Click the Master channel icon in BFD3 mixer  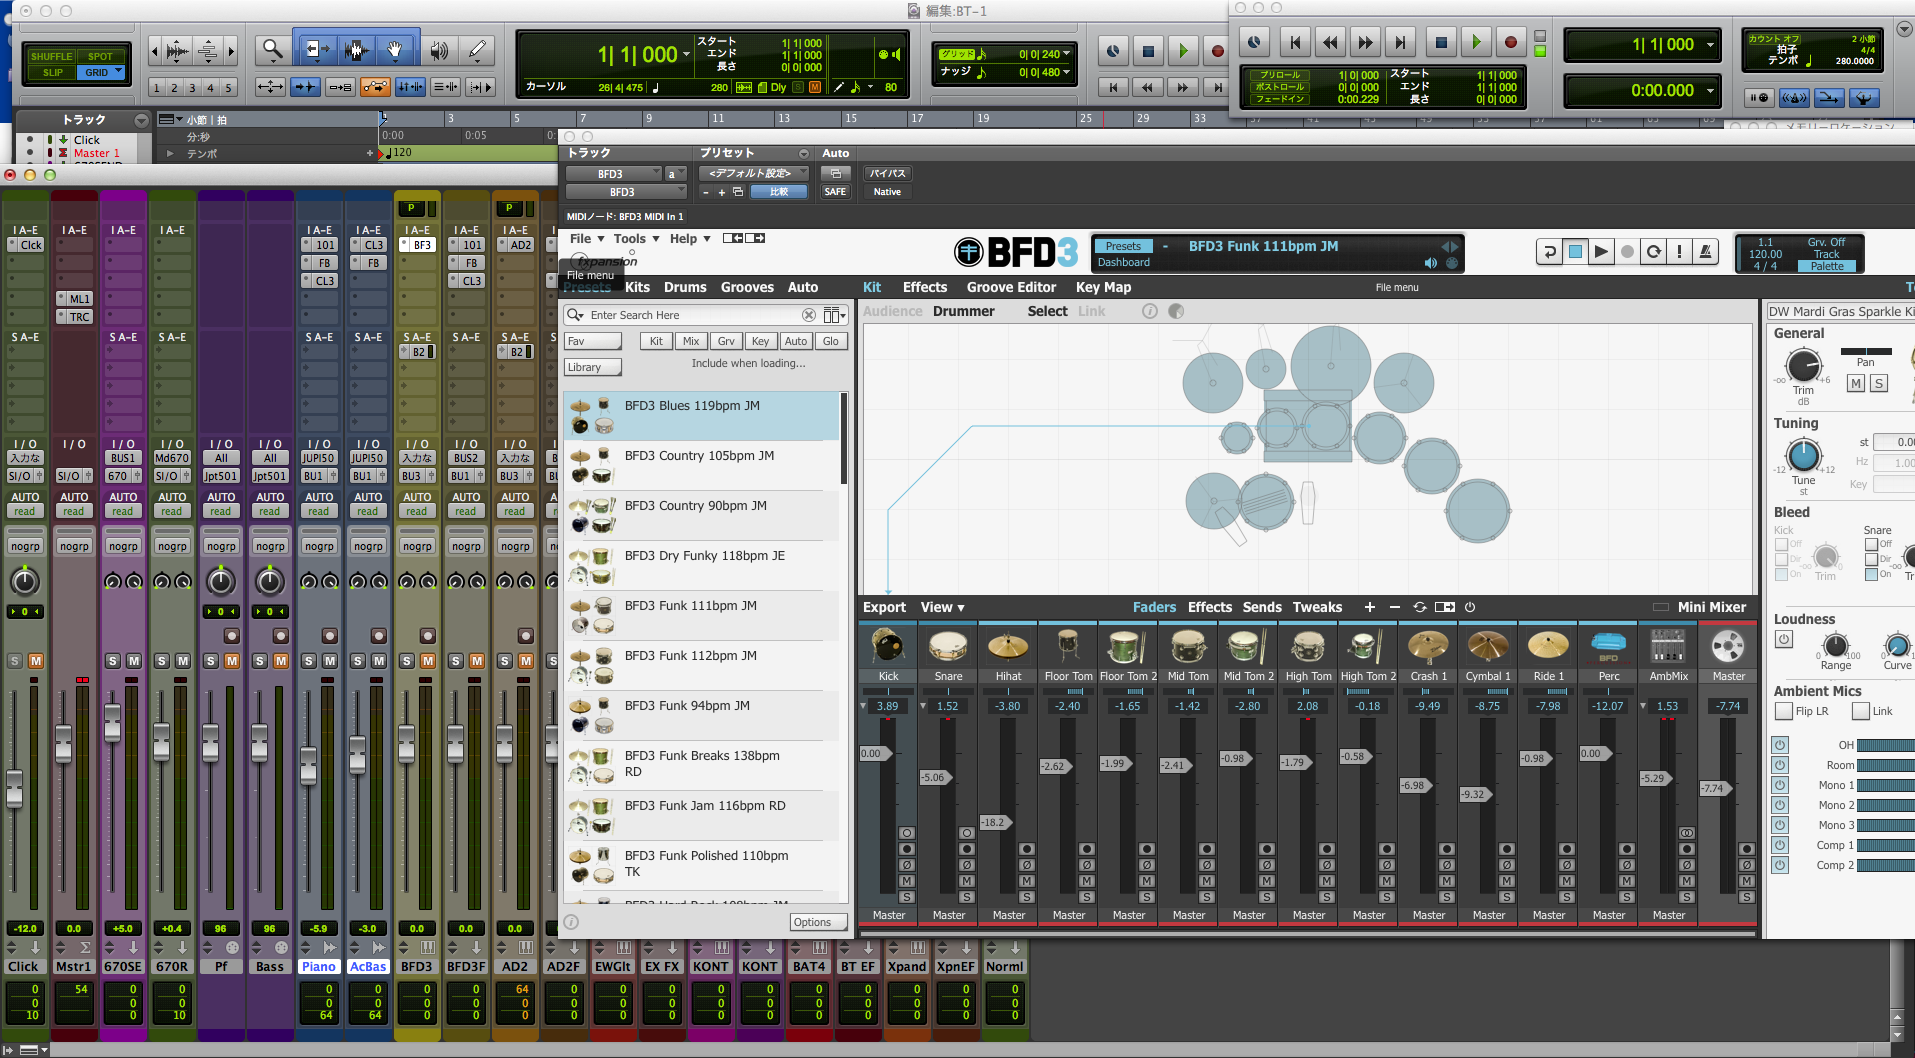point(1728,646)
